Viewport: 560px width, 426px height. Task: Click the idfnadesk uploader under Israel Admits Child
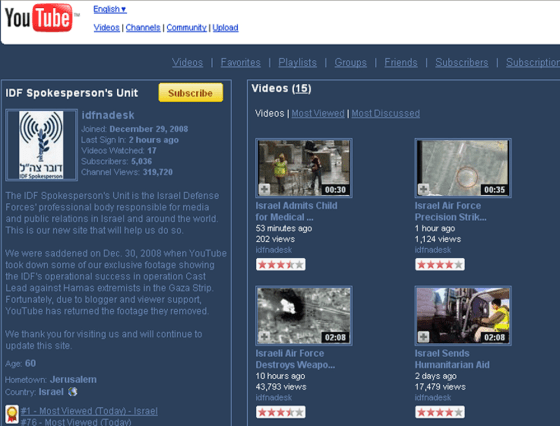(x=274, y=250)
